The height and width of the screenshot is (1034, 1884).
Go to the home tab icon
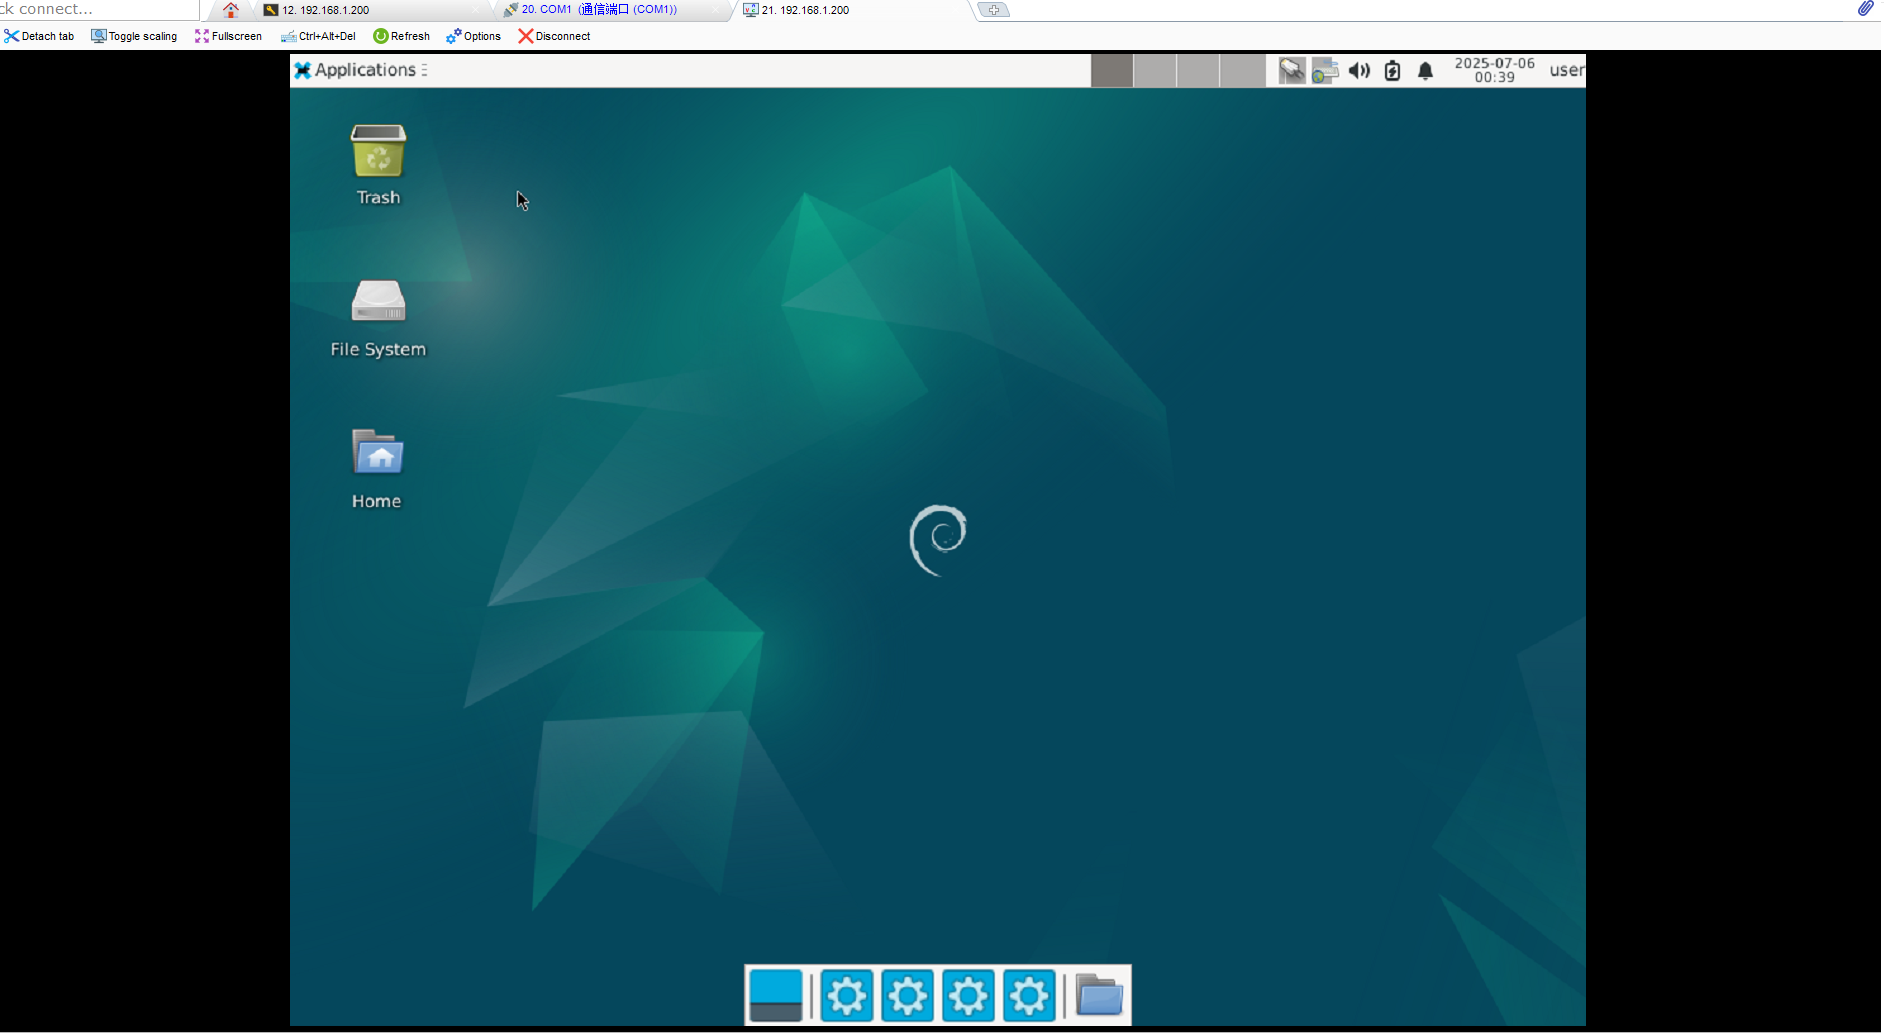click(231, 10)
